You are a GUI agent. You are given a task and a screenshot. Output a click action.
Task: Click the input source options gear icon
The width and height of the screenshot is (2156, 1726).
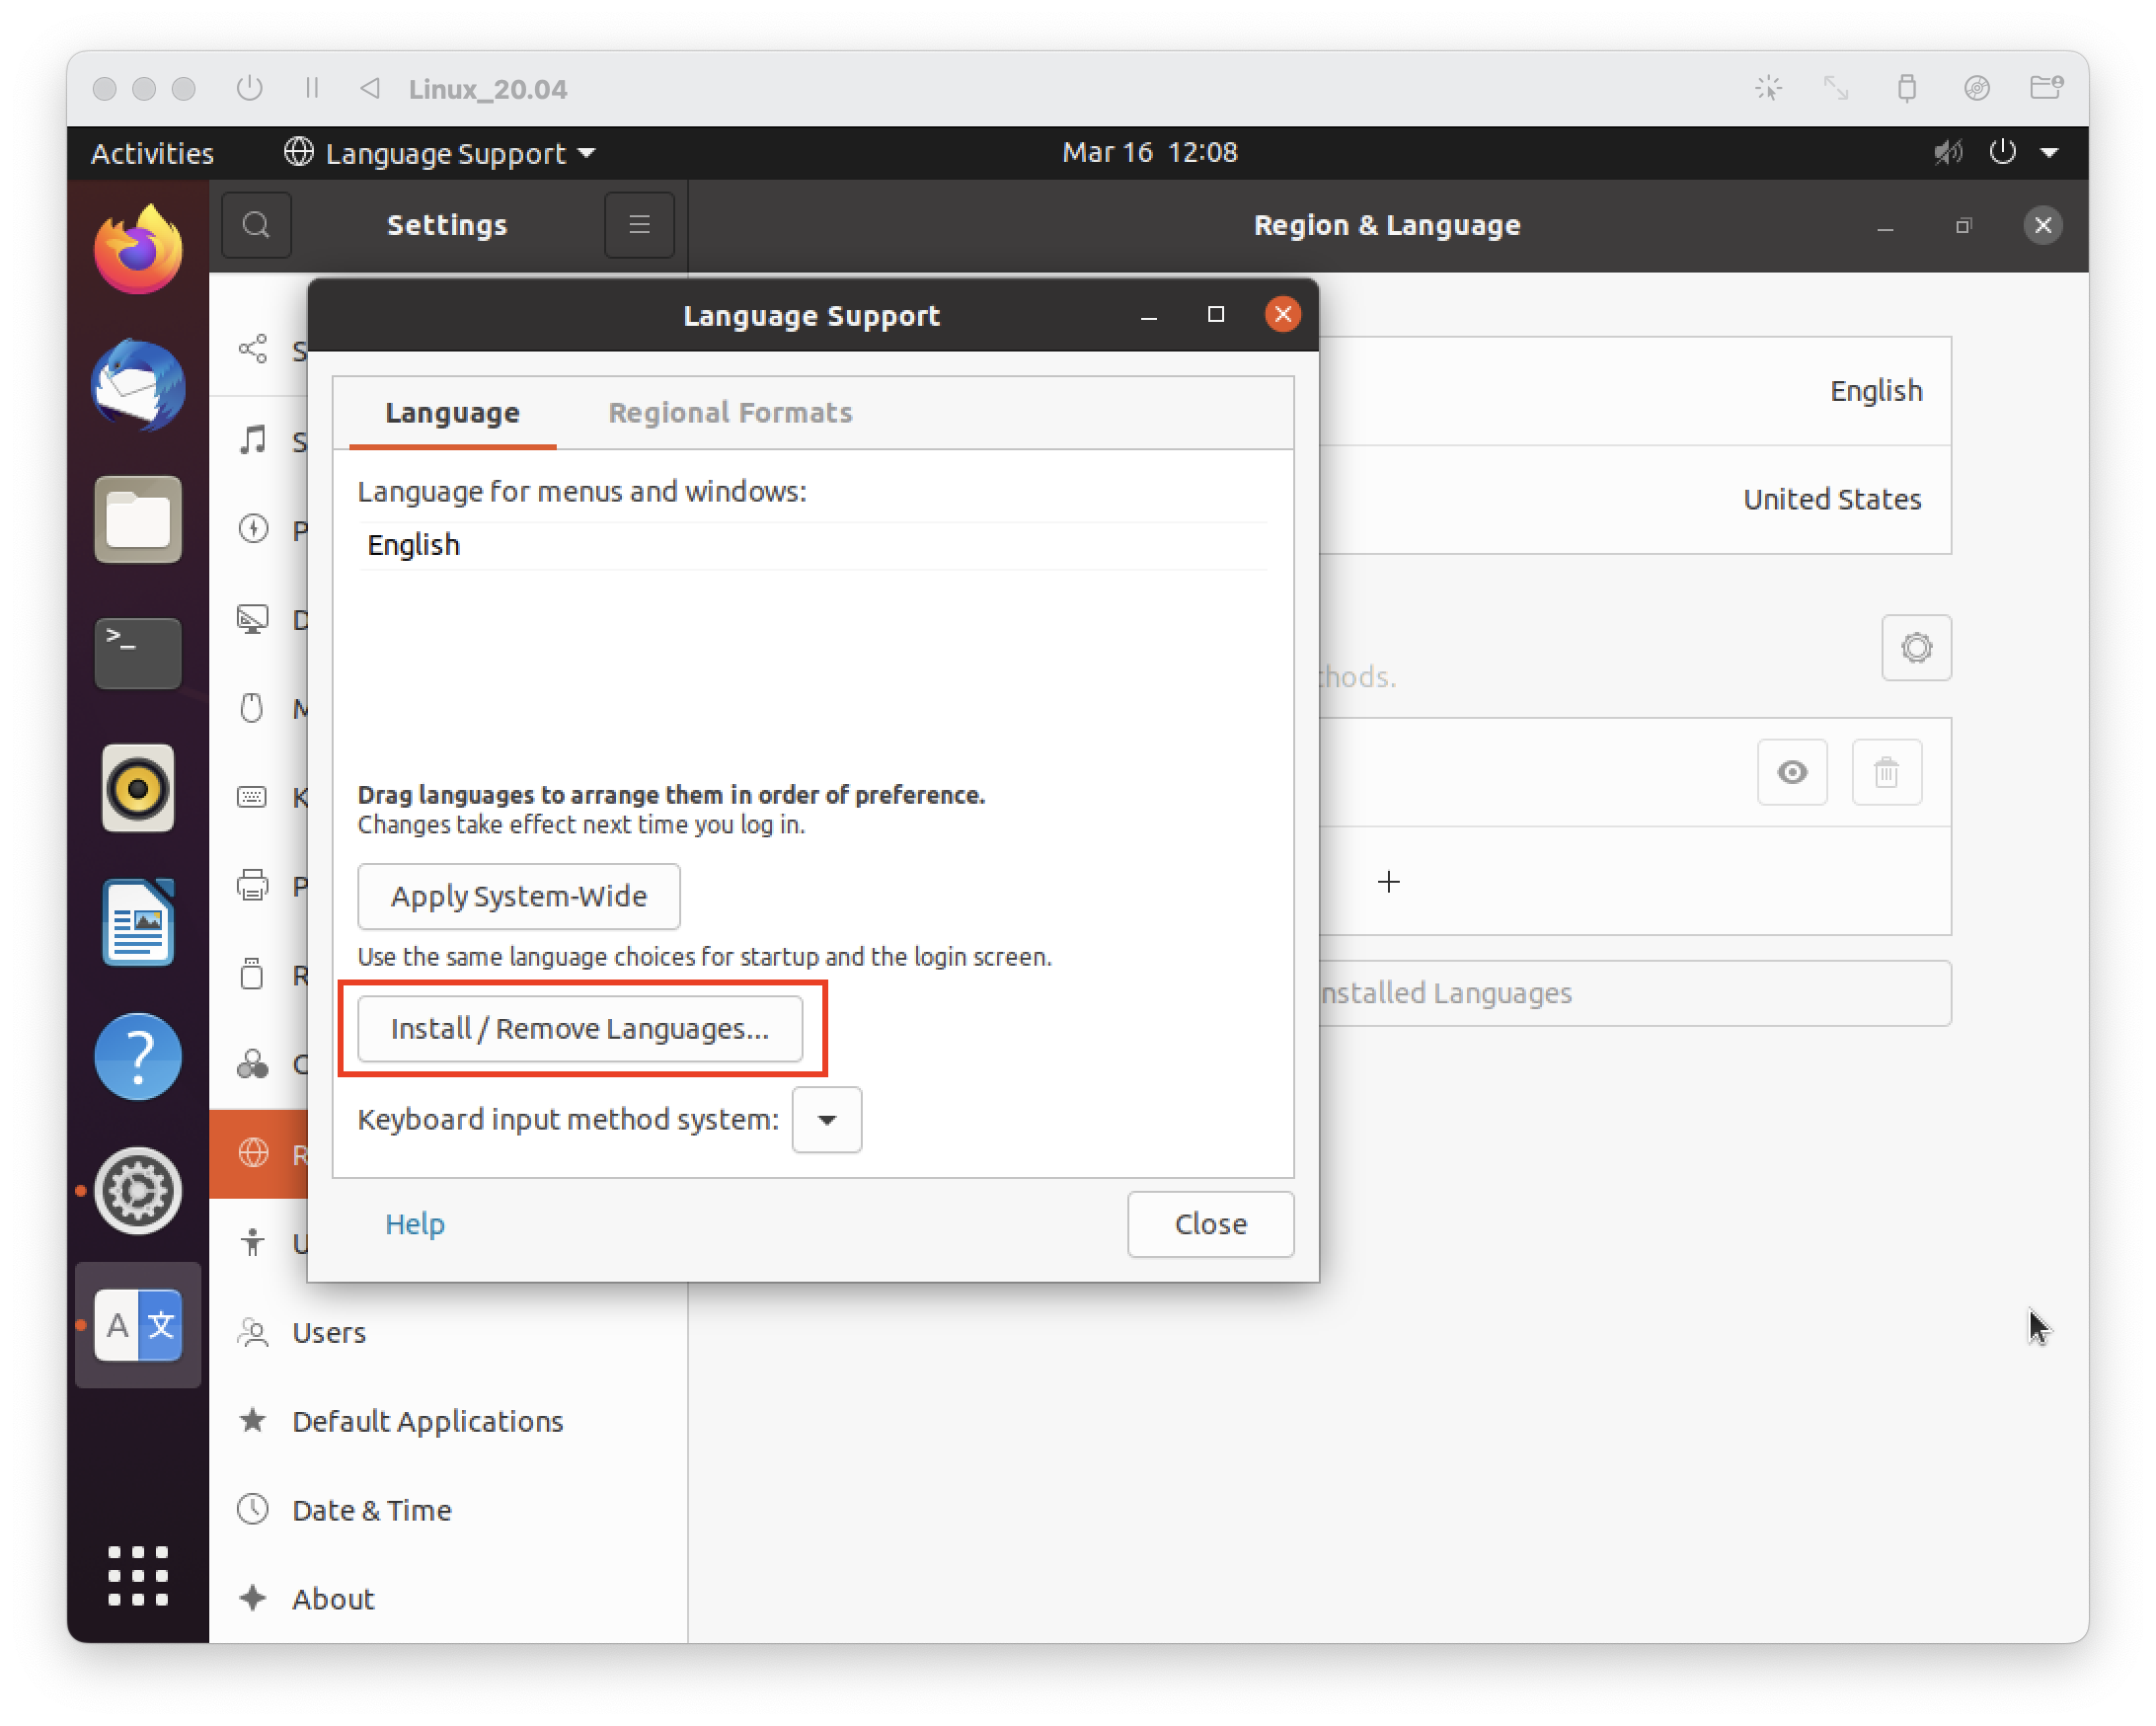(x=1915, y=648)
